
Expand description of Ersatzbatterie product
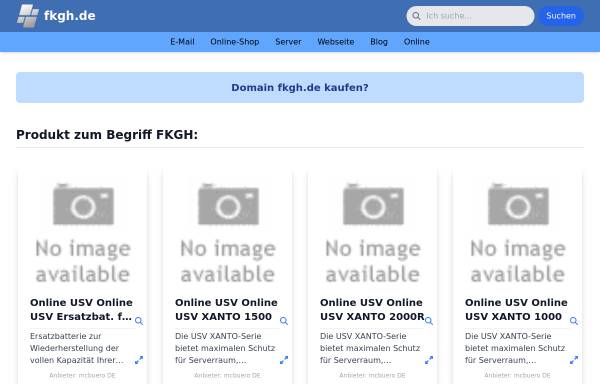click(x=139, y=360)
